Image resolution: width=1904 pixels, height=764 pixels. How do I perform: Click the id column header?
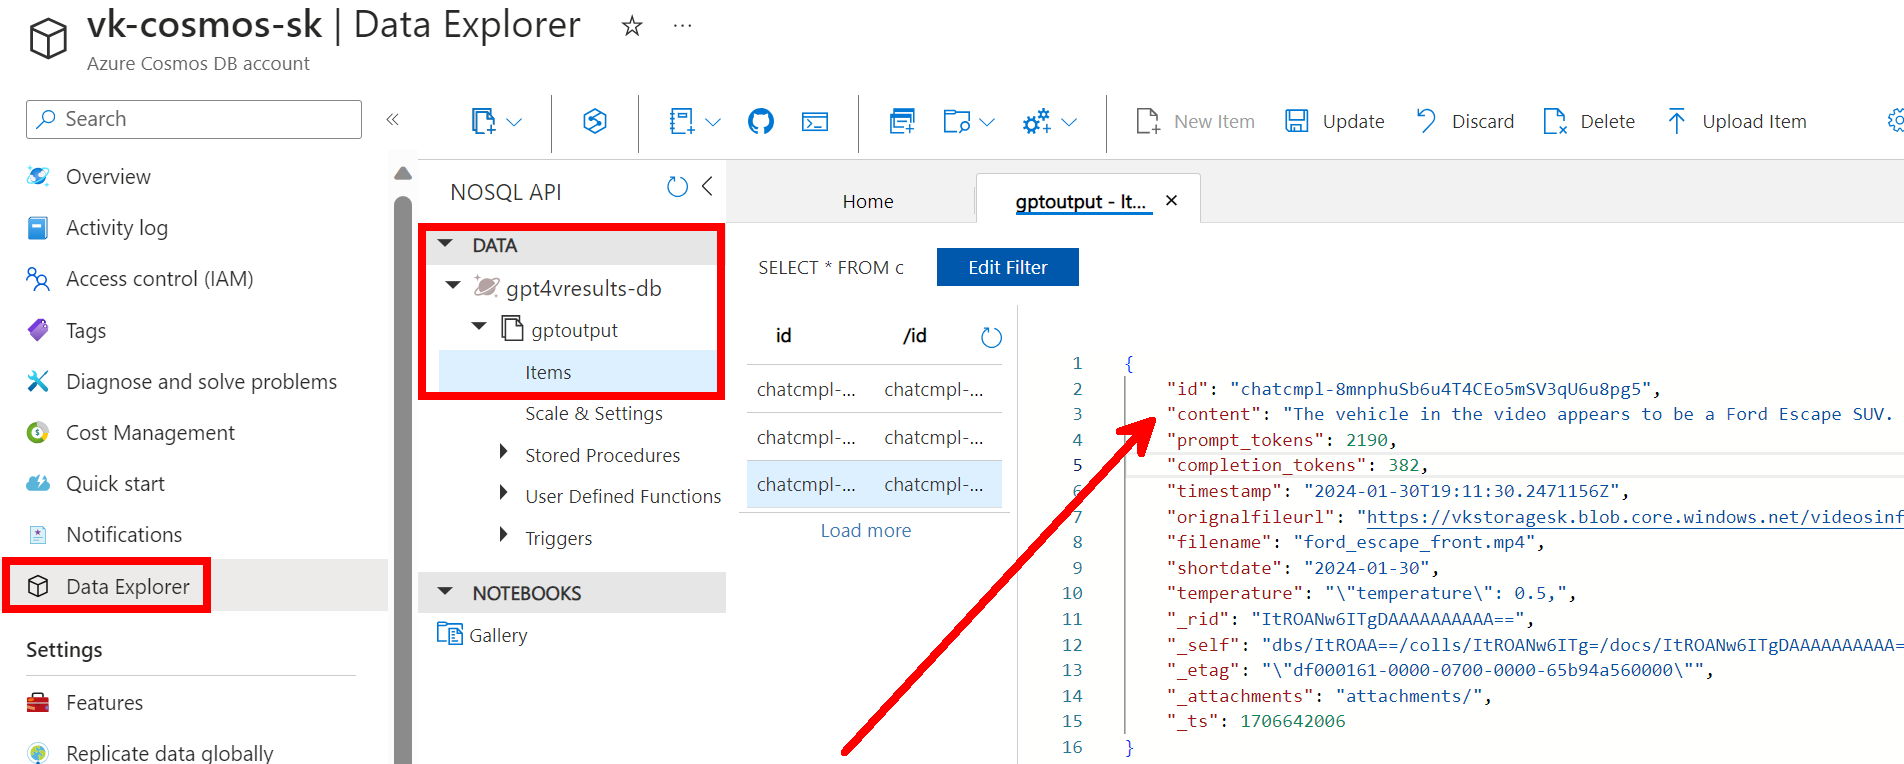click(783, 336)
